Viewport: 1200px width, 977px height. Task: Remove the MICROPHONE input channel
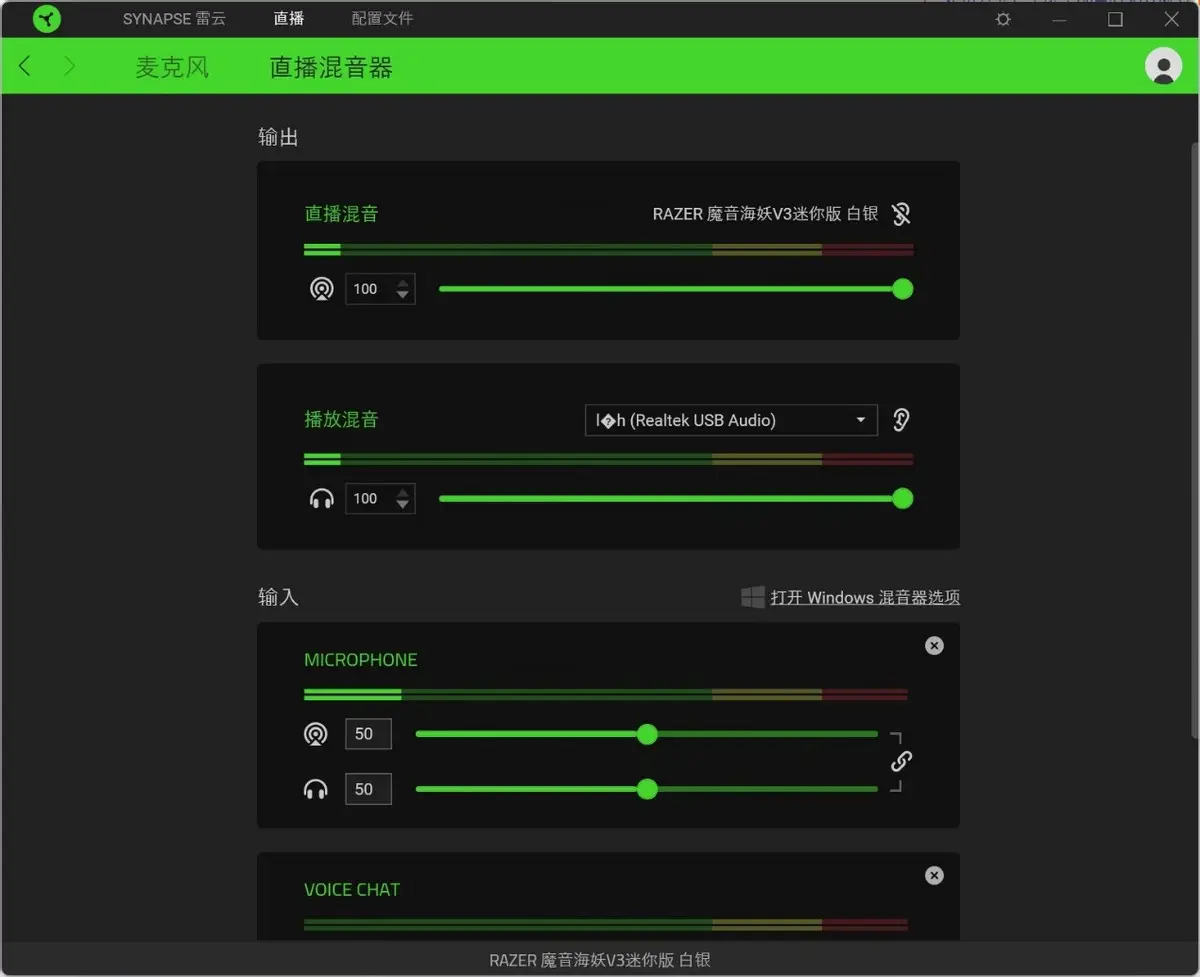point(934,646)
